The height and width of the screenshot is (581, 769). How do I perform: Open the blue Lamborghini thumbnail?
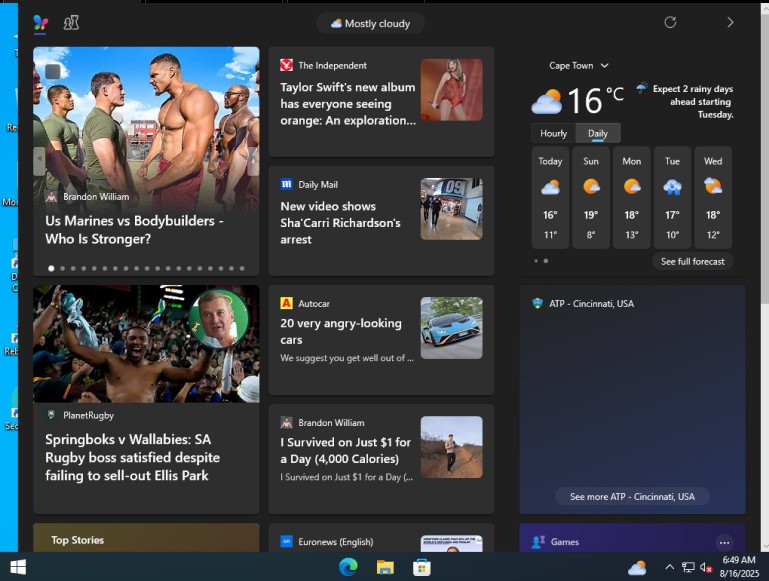pos(451,328)
